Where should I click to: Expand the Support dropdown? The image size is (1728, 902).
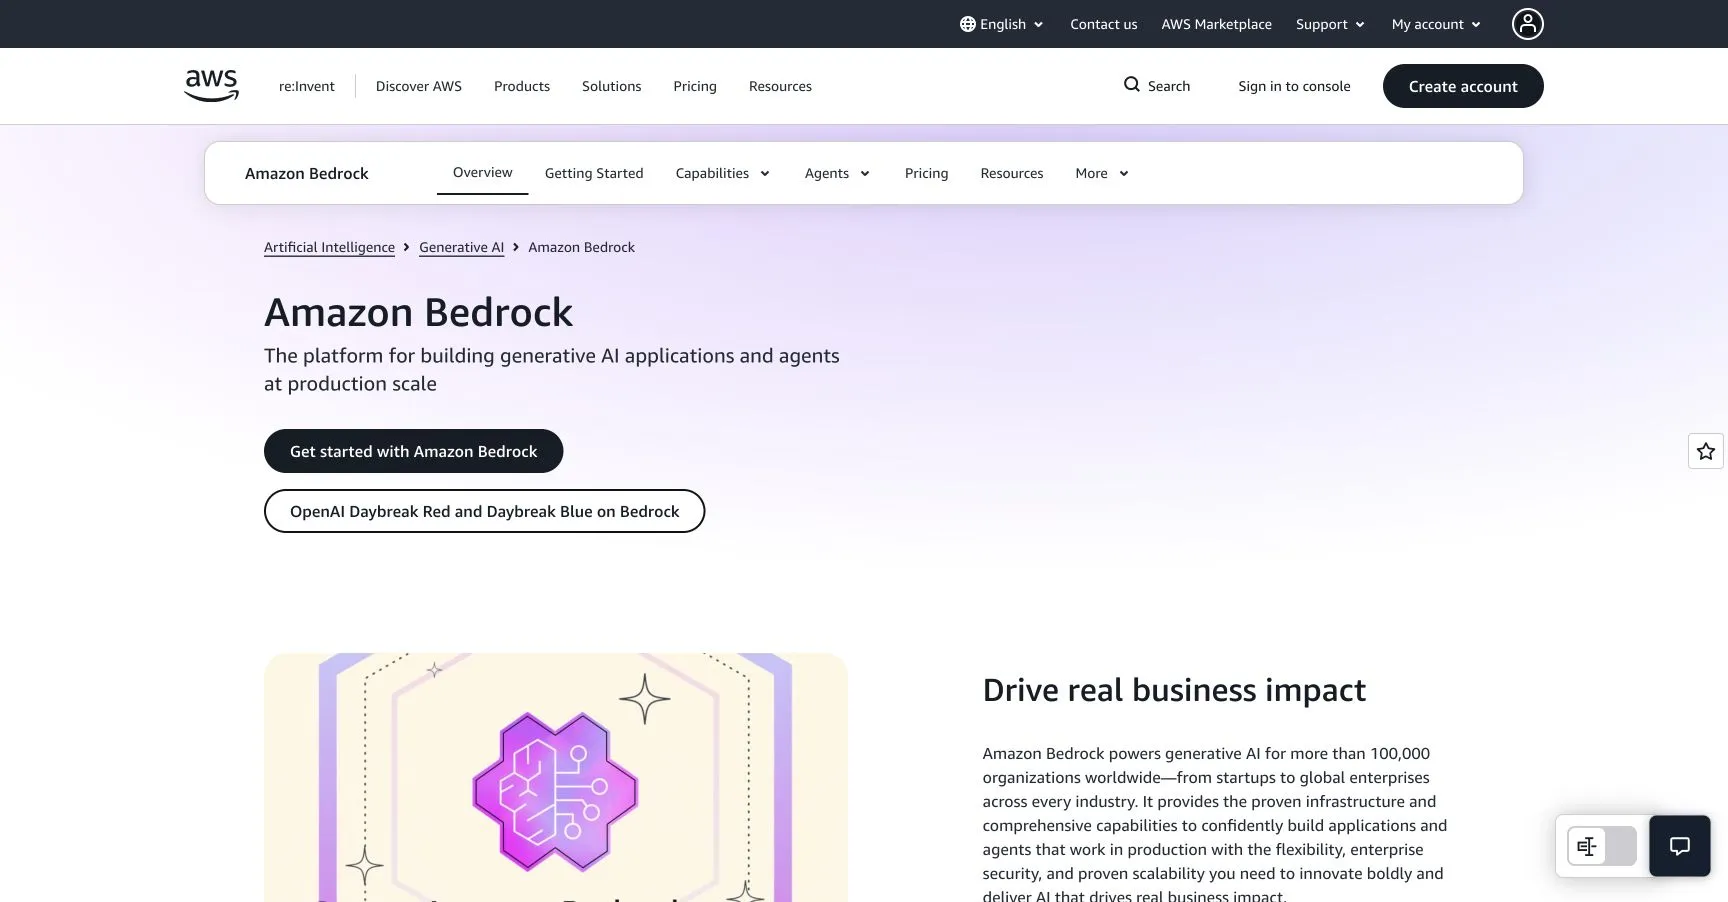(x=1330, y=24)
